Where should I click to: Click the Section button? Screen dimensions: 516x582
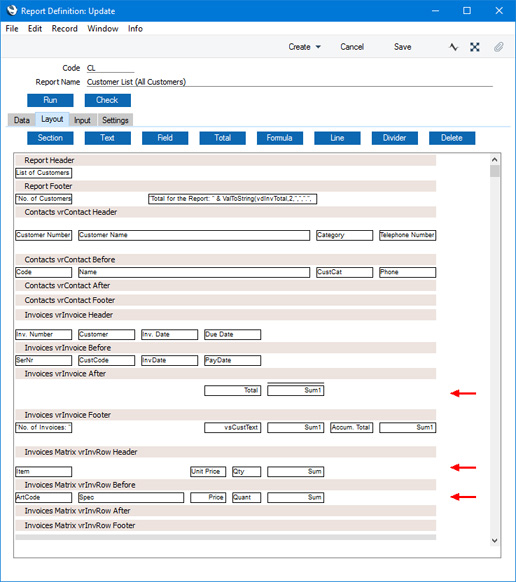coord(50,138)
